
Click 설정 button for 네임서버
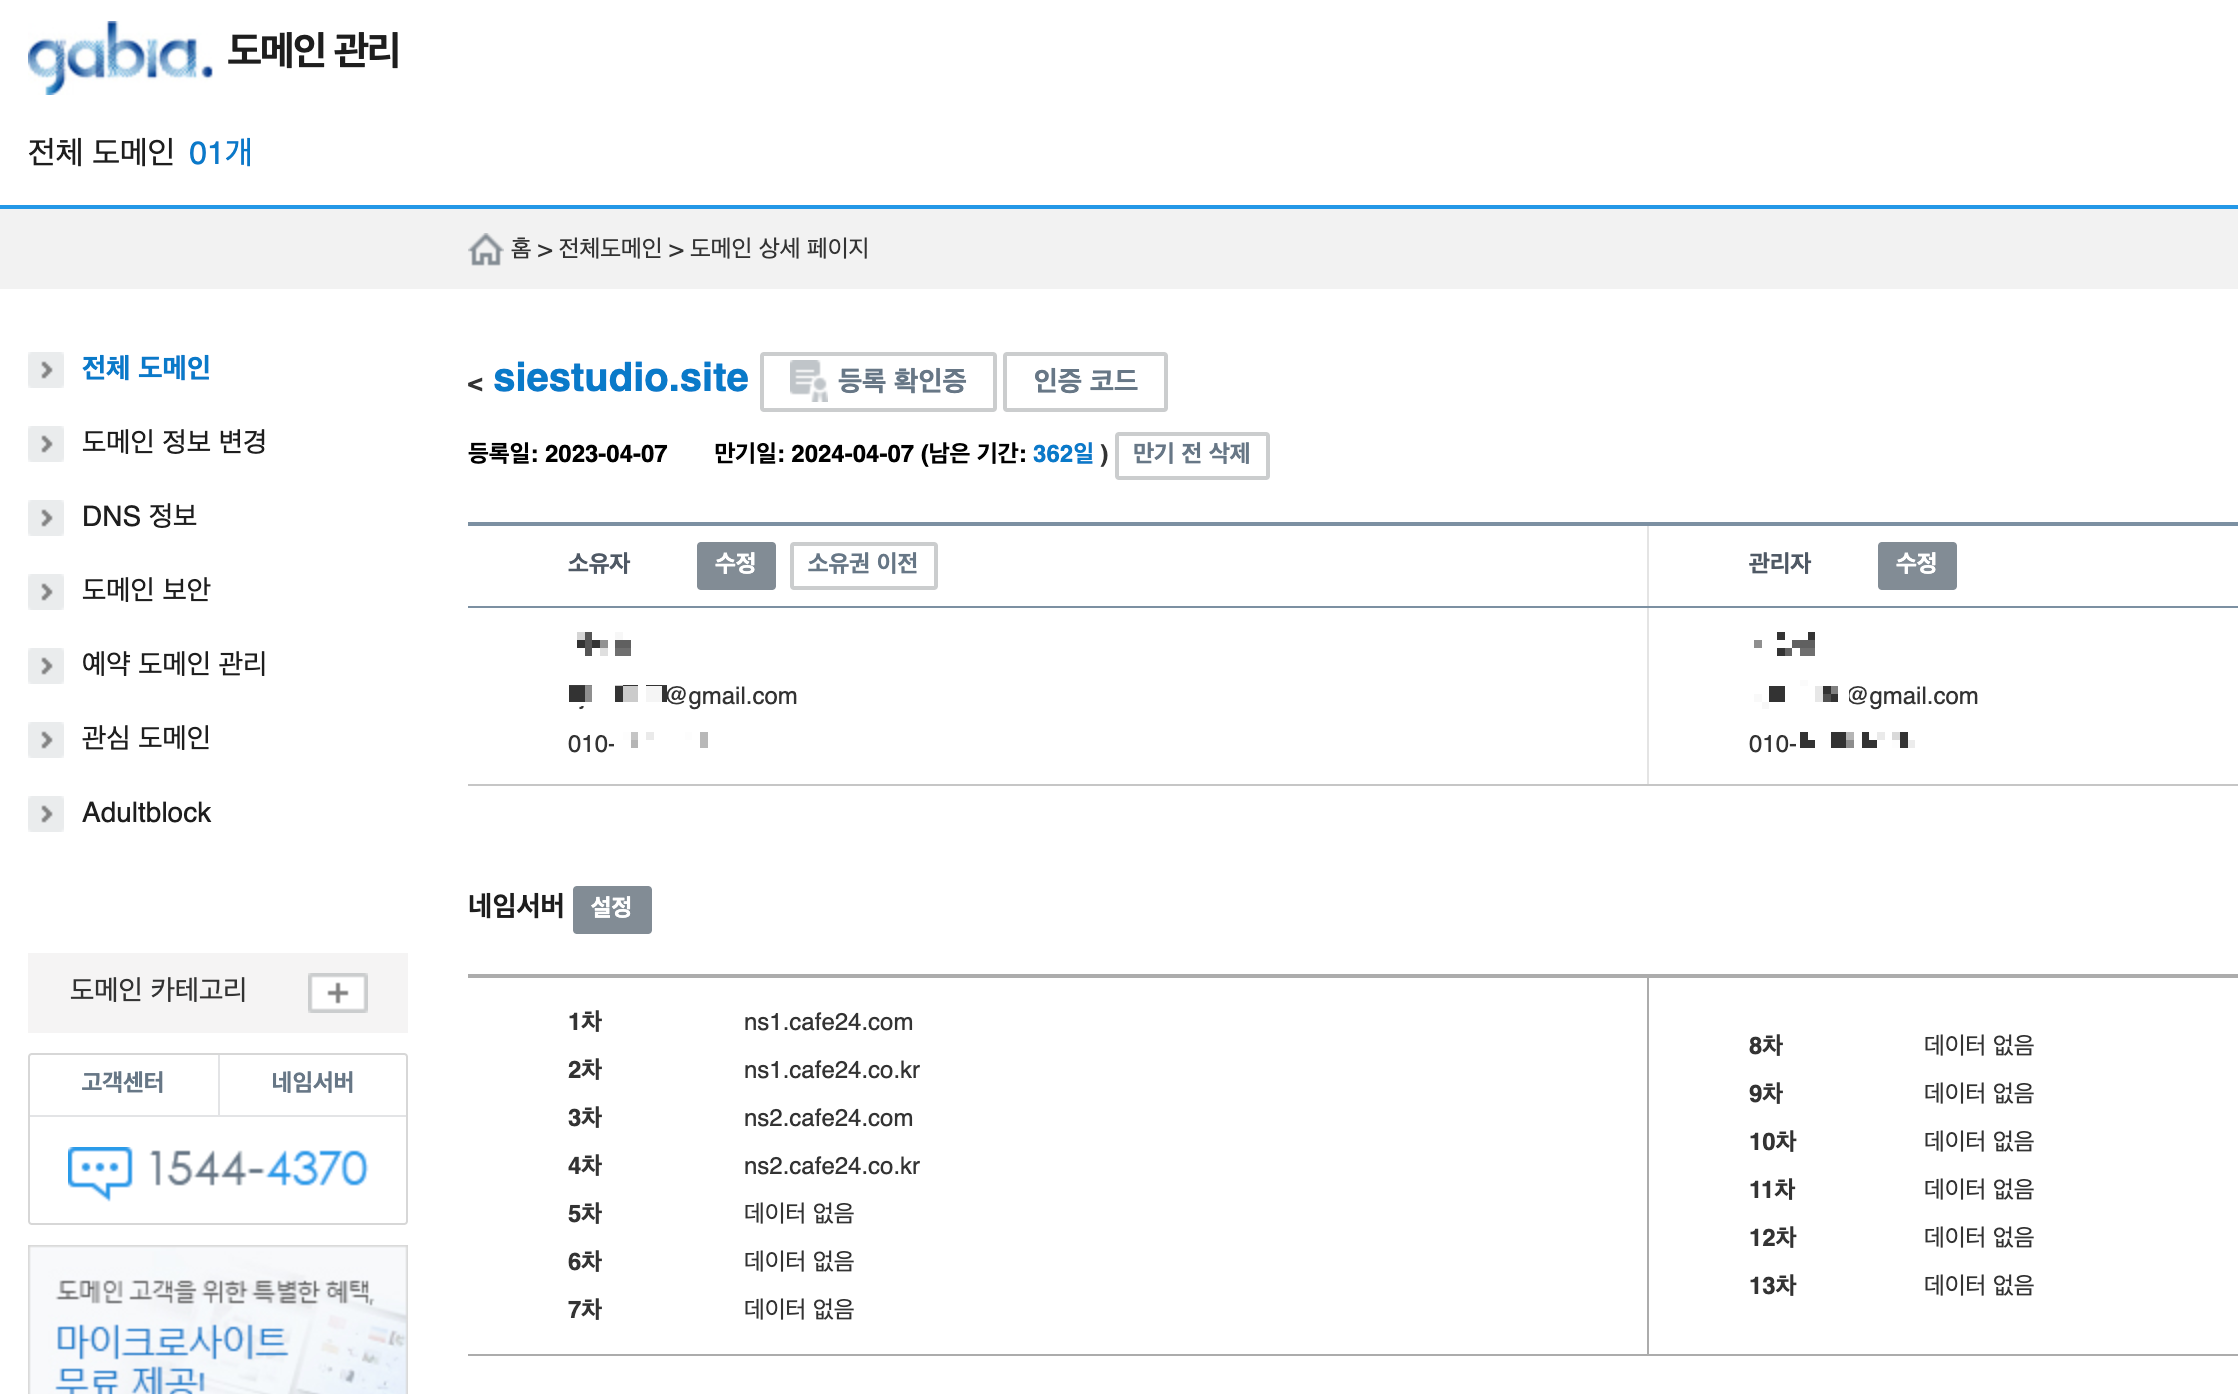611,909
